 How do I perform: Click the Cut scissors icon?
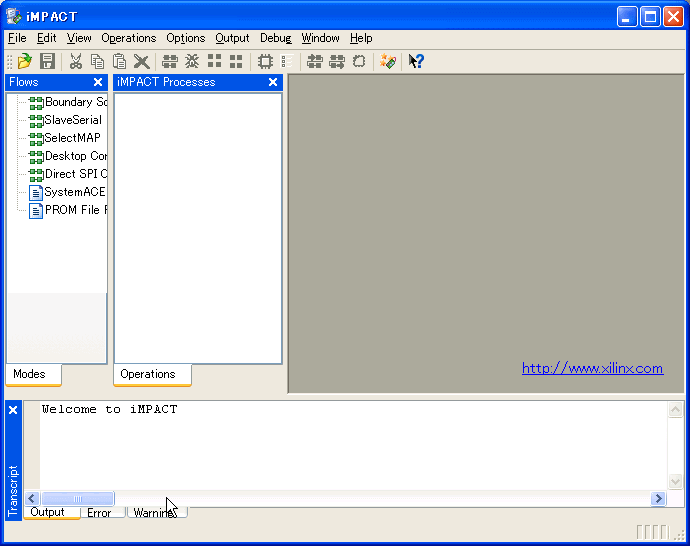click(x=76, y=62)
